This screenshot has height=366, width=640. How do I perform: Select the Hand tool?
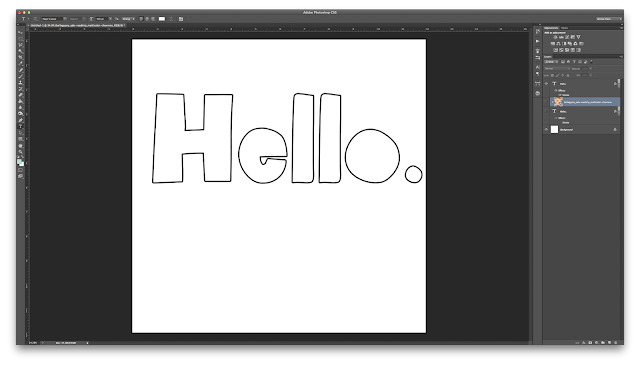tap(21, 146)
